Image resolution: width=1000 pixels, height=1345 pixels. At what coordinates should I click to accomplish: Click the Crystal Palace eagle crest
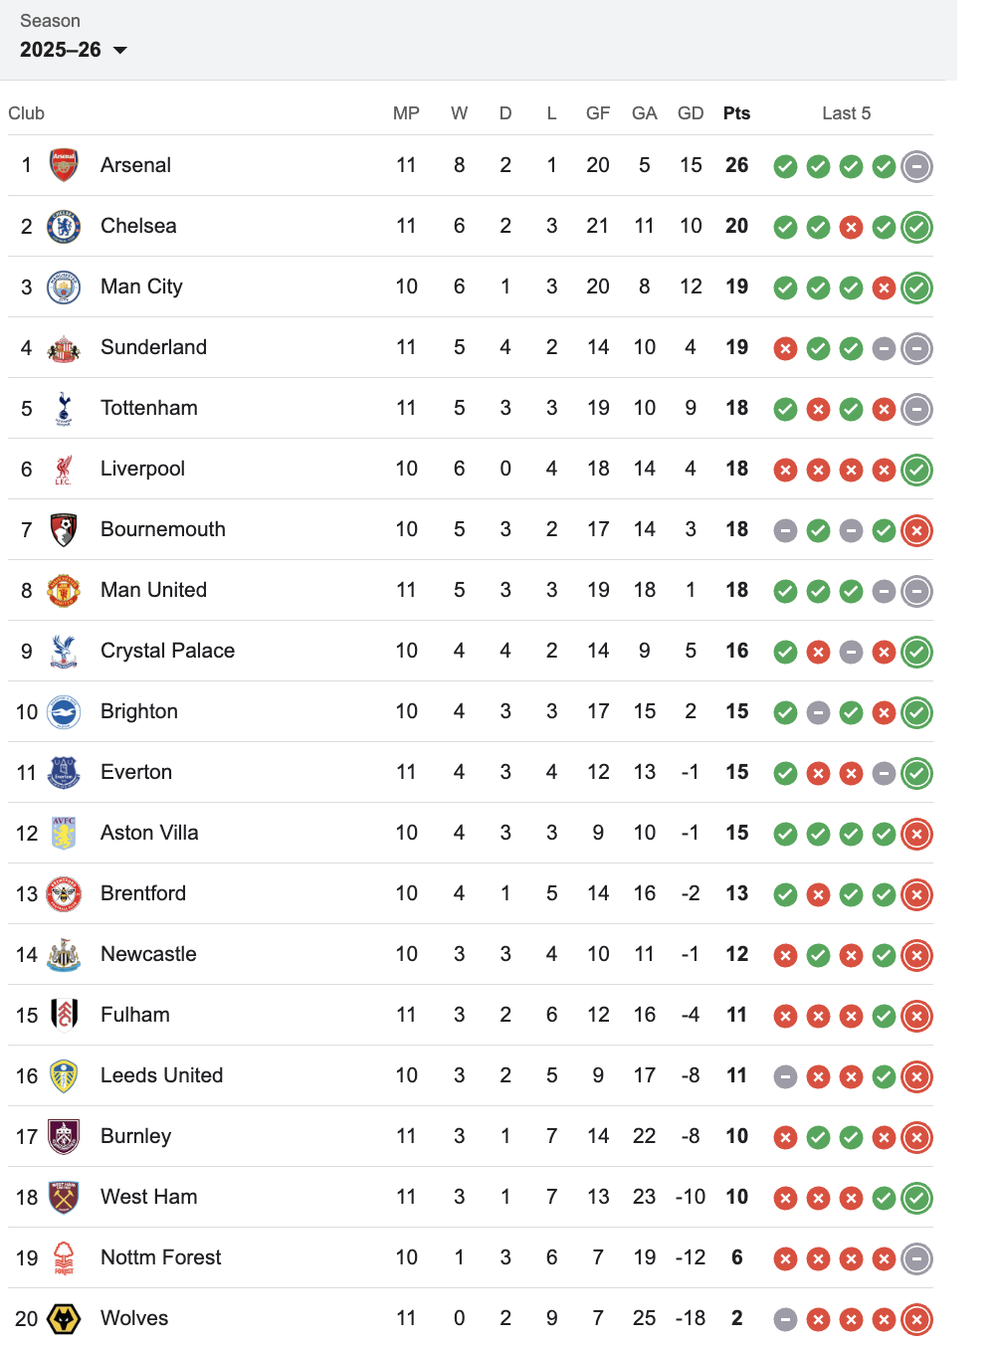point(64,651)
